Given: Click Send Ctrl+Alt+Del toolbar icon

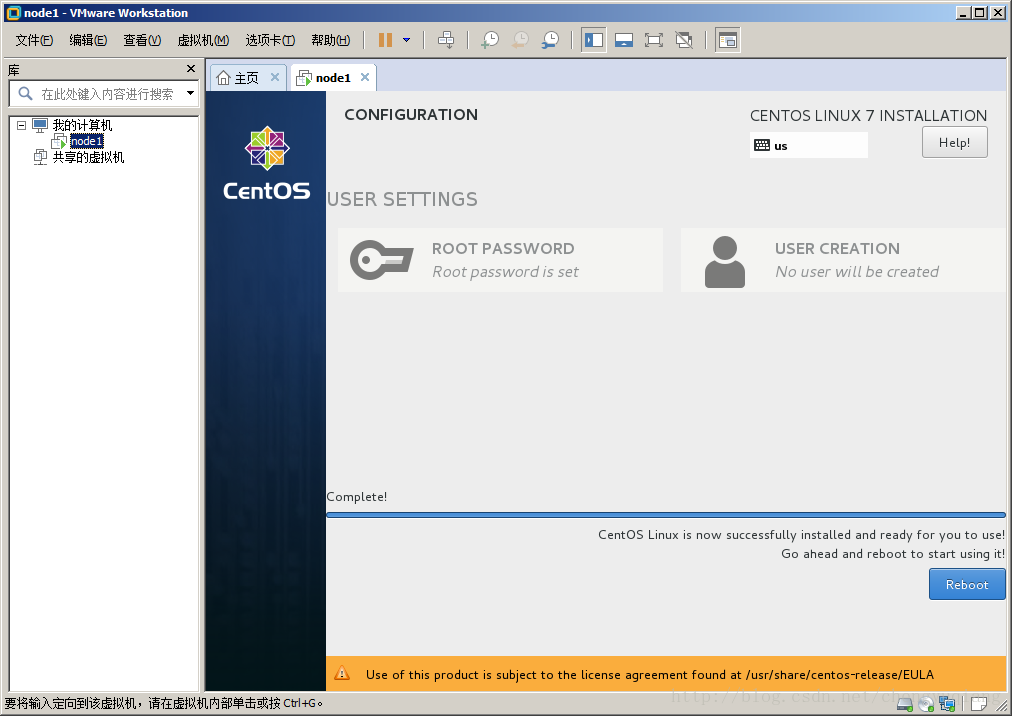Looking at the screenshot, I should [446, 40].
